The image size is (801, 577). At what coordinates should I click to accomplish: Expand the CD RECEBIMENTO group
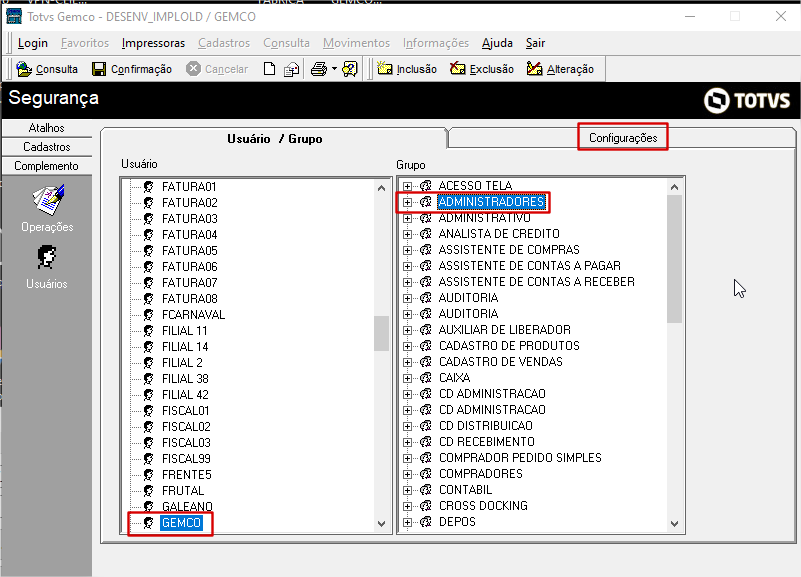point(407,442)
